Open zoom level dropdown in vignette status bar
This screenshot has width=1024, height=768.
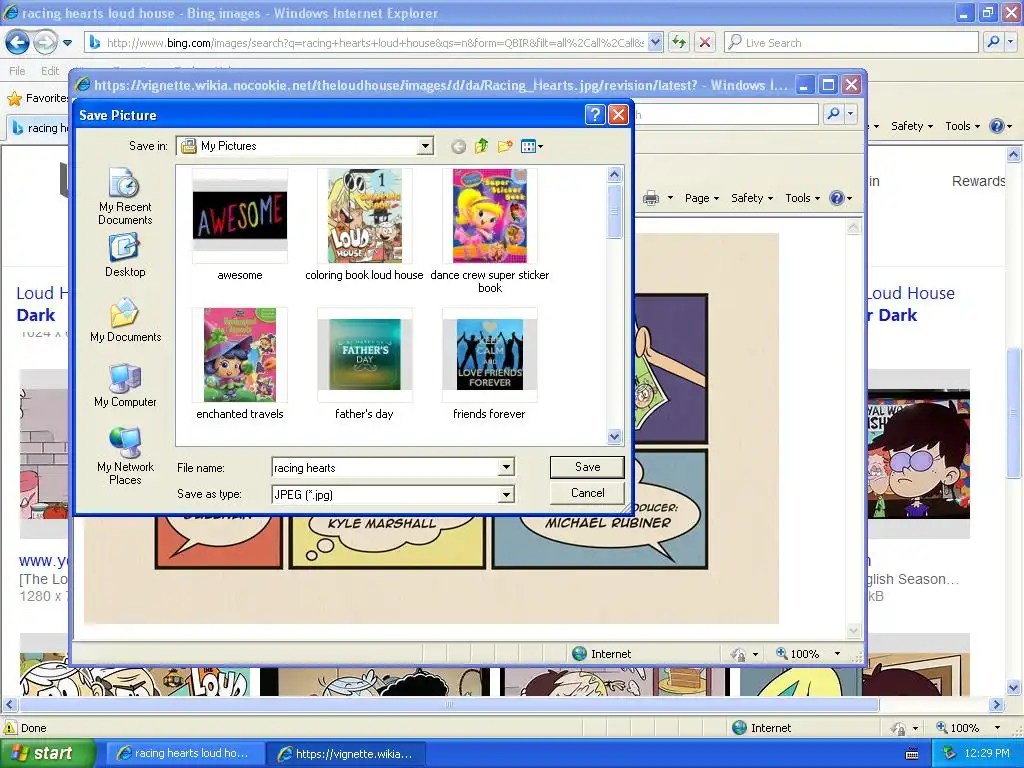click(x=837, y=654)
